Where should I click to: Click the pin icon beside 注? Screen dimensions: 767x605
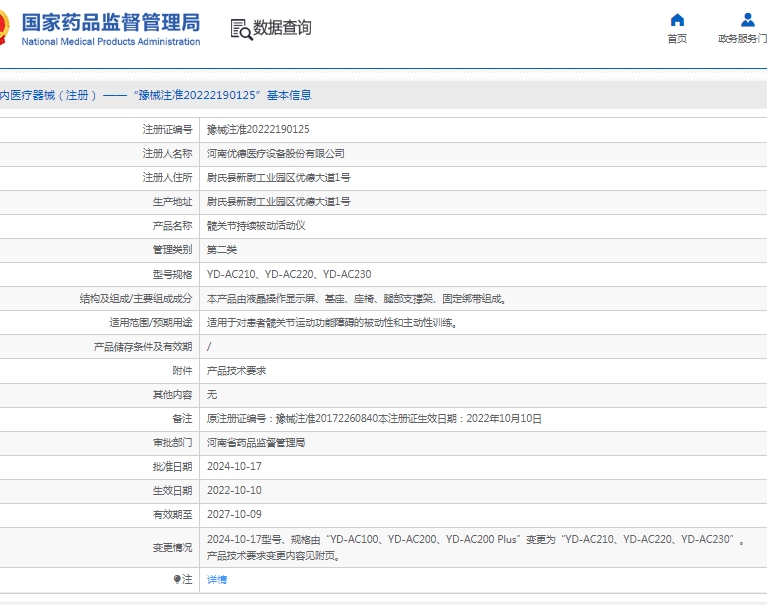click(x=178, y=579)
